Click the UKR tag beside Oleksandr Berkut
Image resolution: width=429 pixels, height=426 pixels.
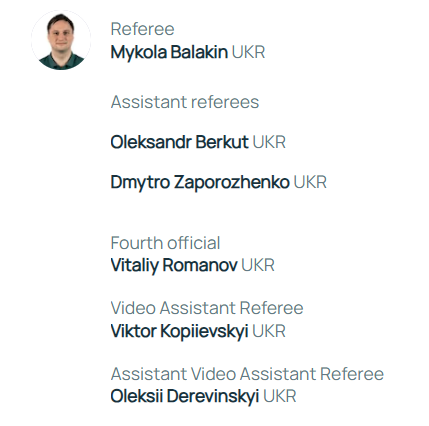tap(269, 142)
